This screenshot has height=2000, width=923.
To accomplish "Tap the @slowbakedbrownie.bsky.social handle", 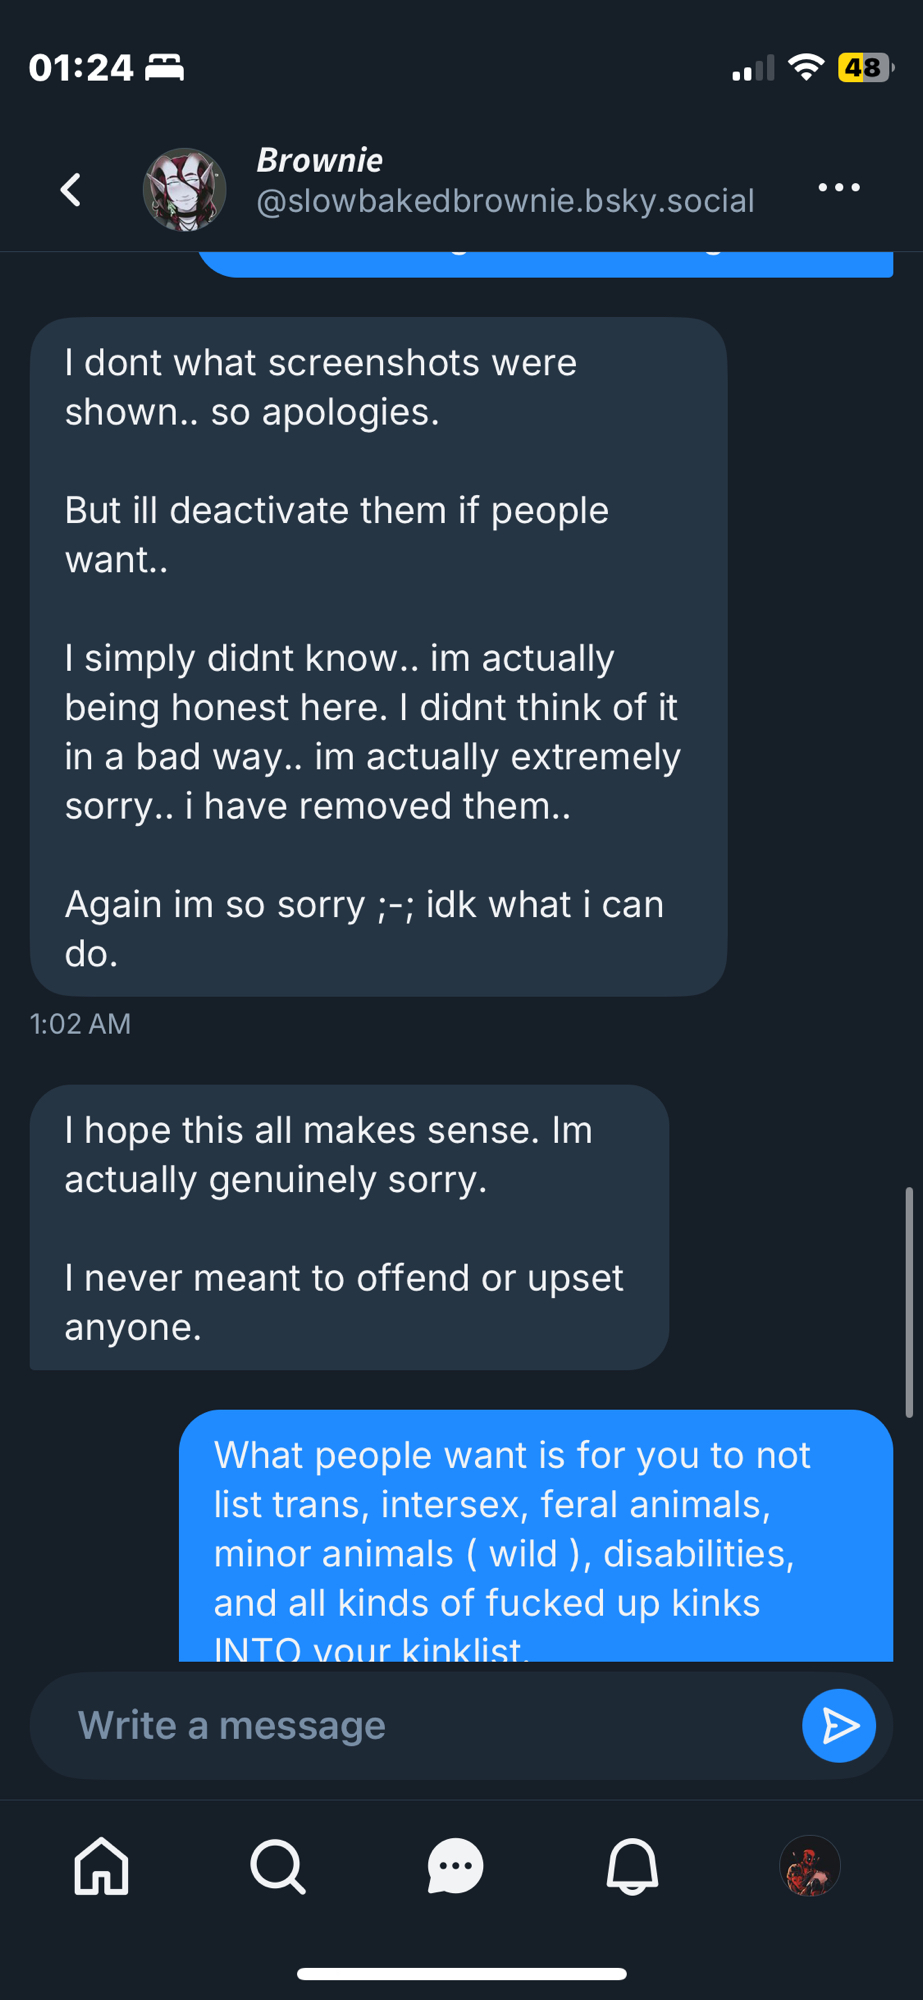I will tap(505, 201).
